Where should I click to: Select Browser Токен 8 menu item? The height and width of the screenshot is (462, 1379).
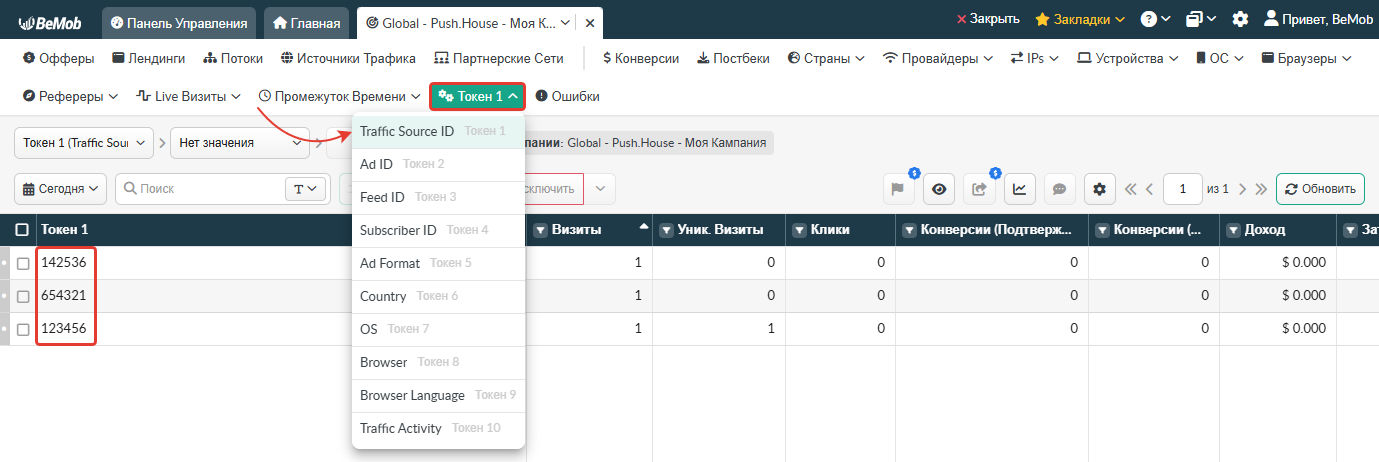click(x=438, y=362)
